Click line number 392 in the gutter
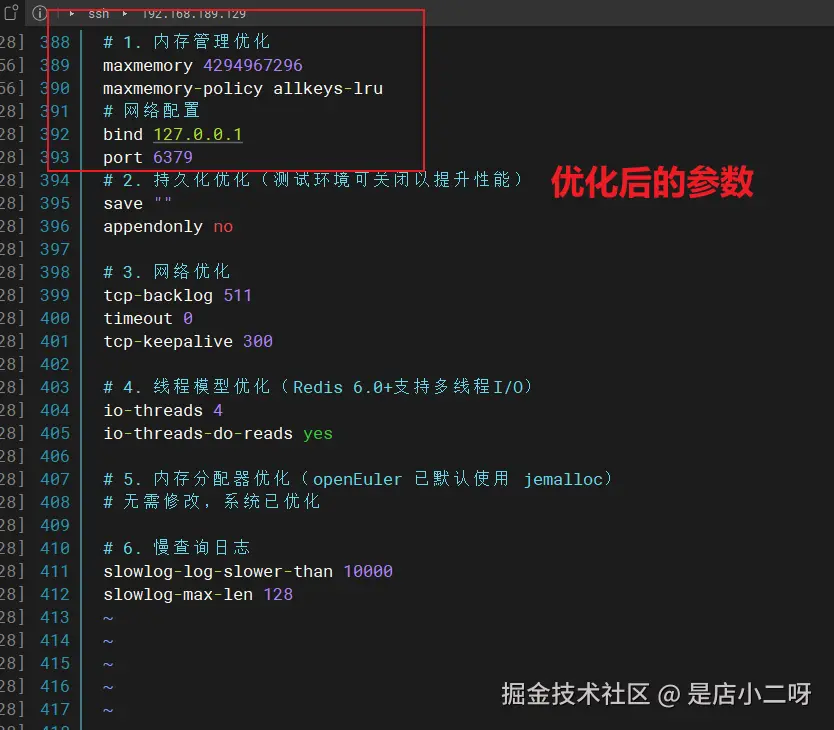The height and width of the screenshot is (730, 834). pos(55,134)
